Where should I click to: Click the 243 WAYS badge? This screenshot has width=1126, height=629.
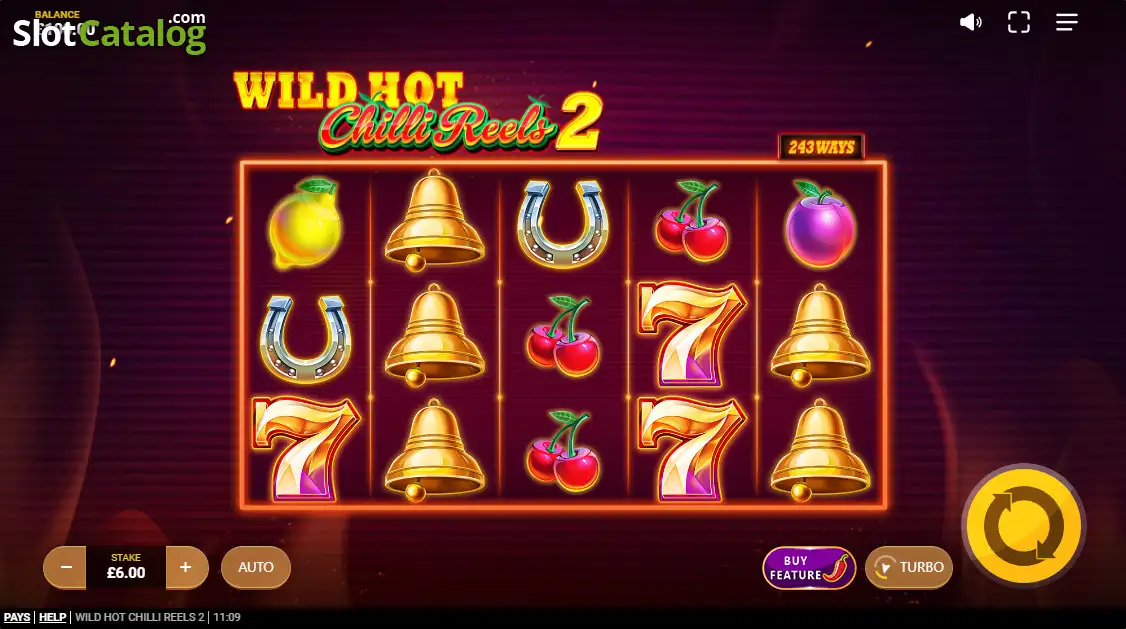click(822, 147)
